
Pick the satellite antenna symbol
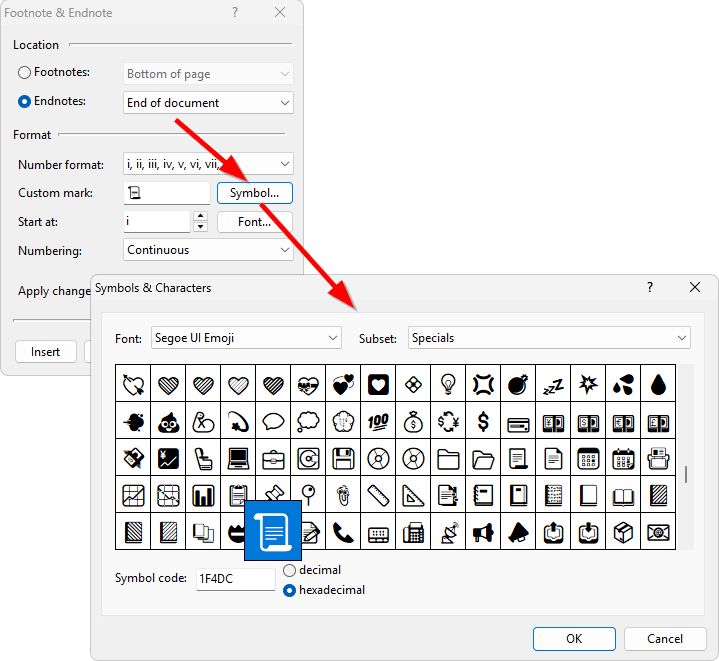(448, 532)
